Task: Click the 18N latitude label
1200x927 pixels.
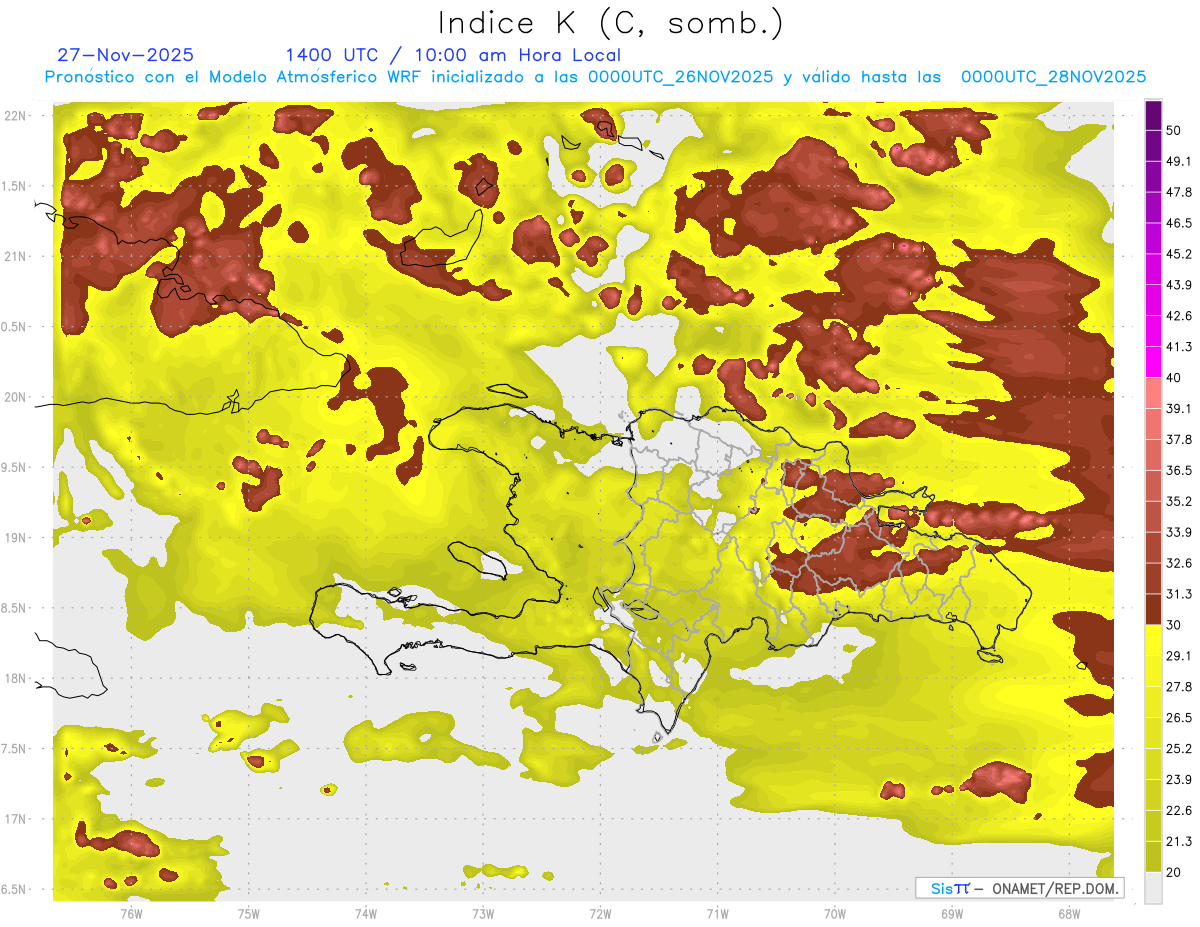Action: pos(15,679)
